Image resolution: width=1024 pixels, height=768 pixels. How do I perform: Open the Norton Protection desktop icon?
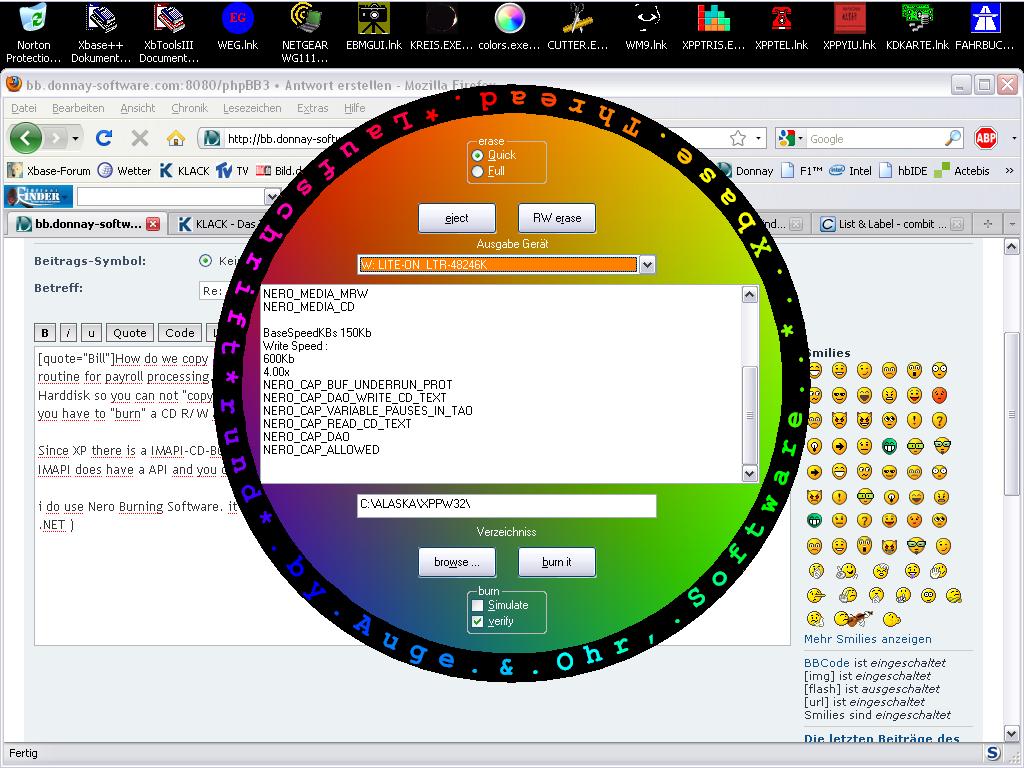click(x=33, y=28)
